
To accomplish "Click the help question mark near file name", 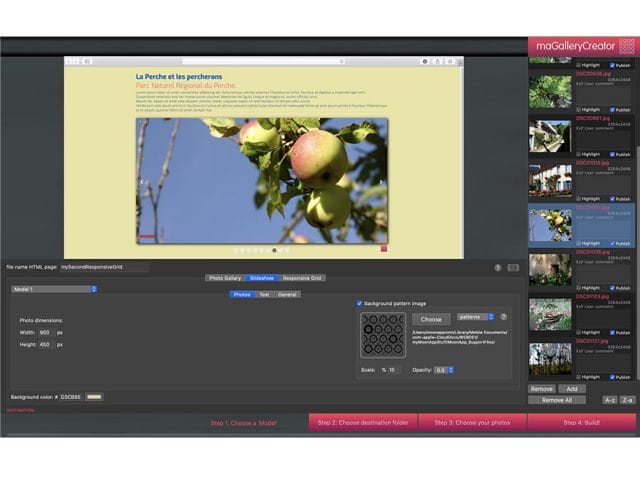I will point(498,267).
